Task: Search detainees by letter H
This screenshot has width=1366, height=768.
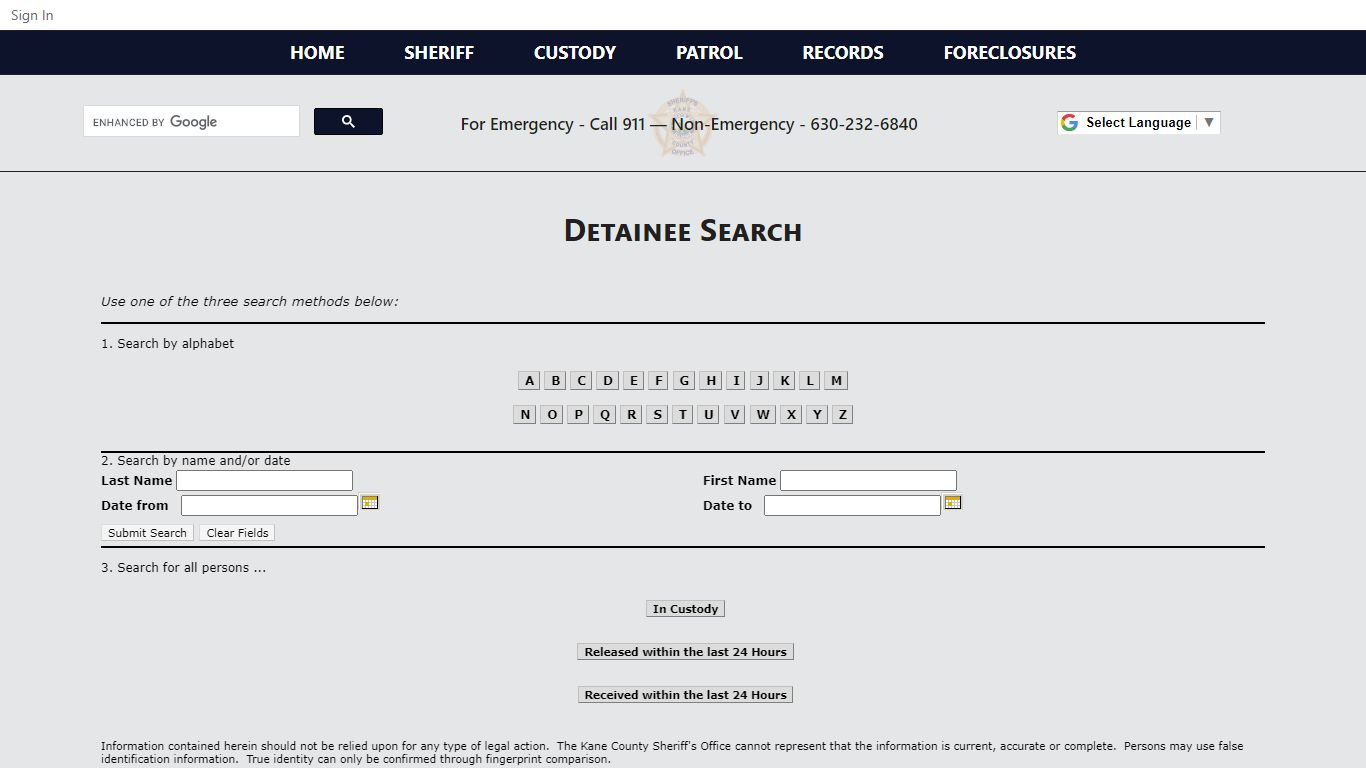Action: click(711, 381)
